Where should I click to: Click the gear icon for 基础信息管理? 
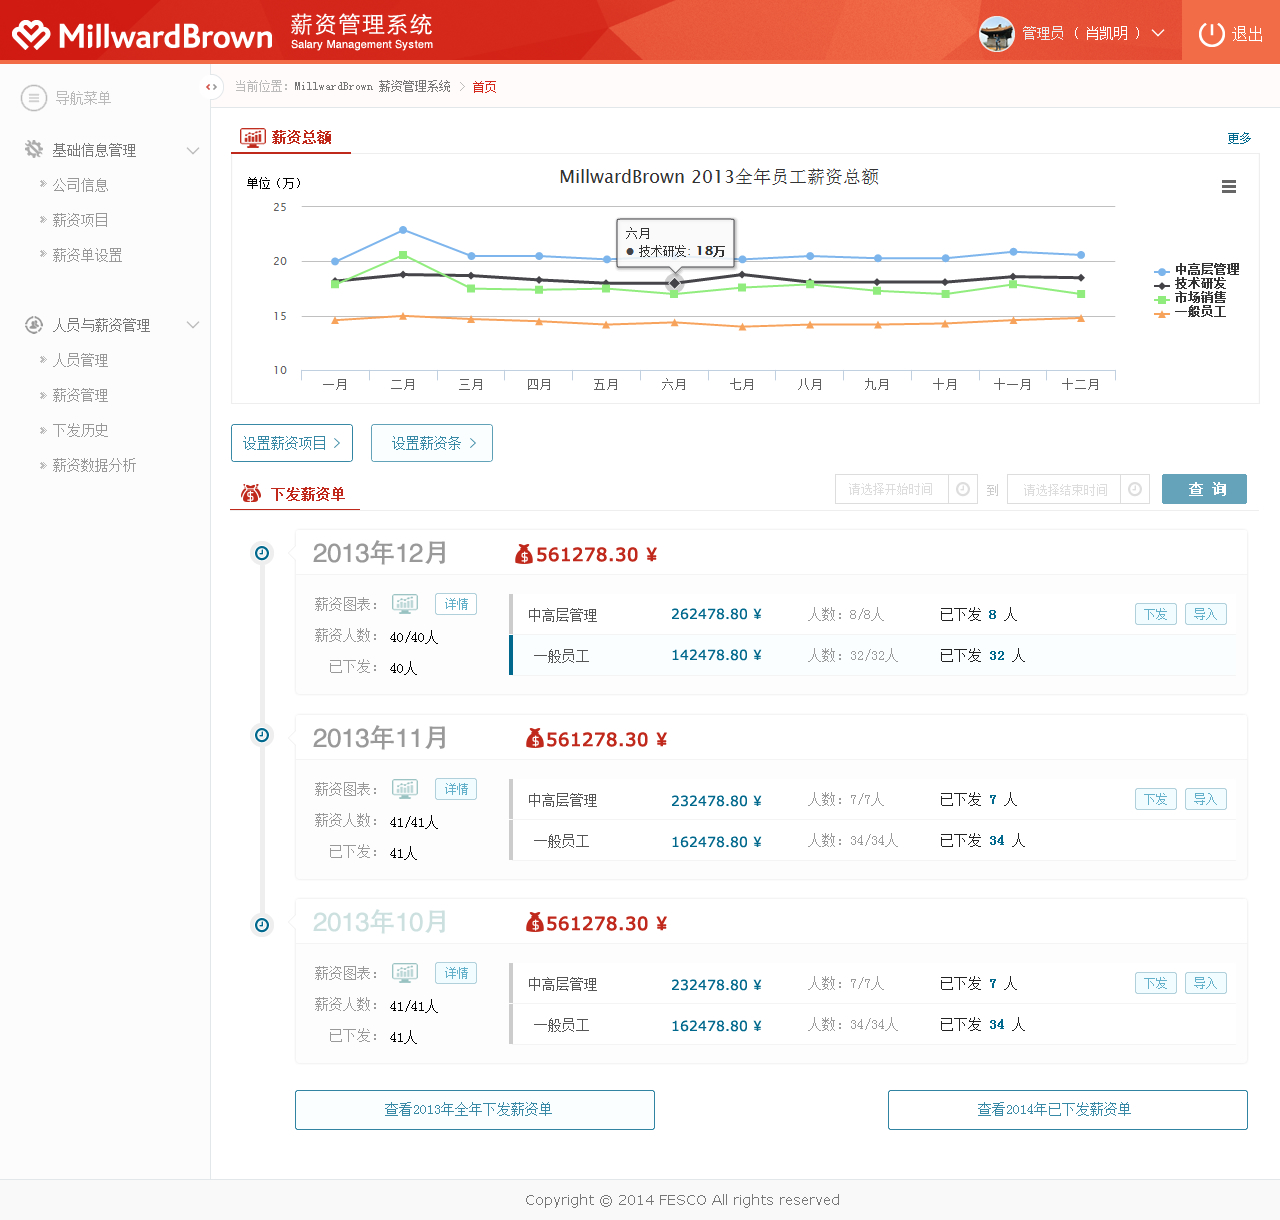point(34,149)
